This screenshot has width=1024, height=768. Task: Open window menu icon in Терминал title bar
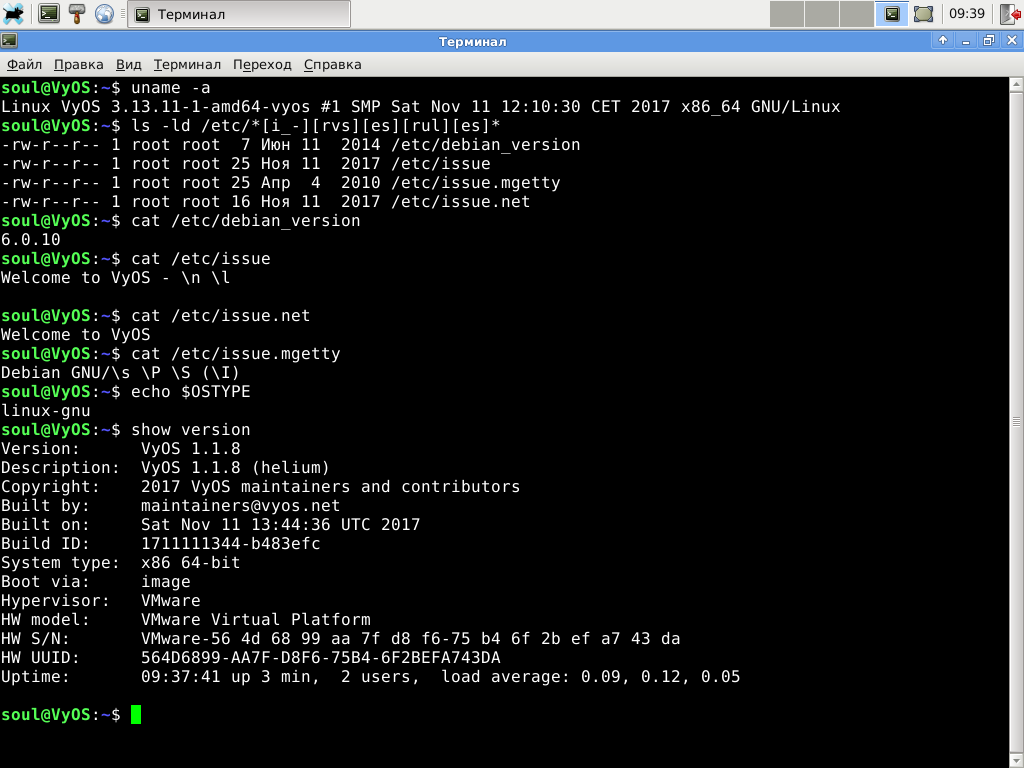click(x=8, y=41)
